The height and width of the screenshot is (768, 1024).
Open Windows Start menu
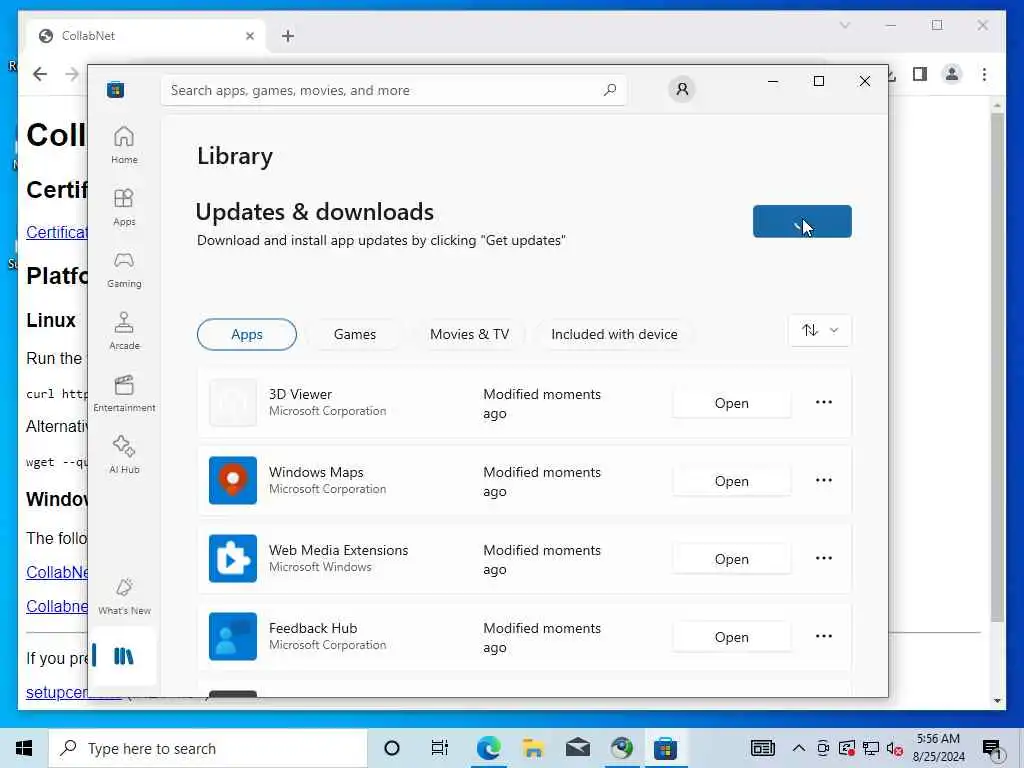point(24,748)
